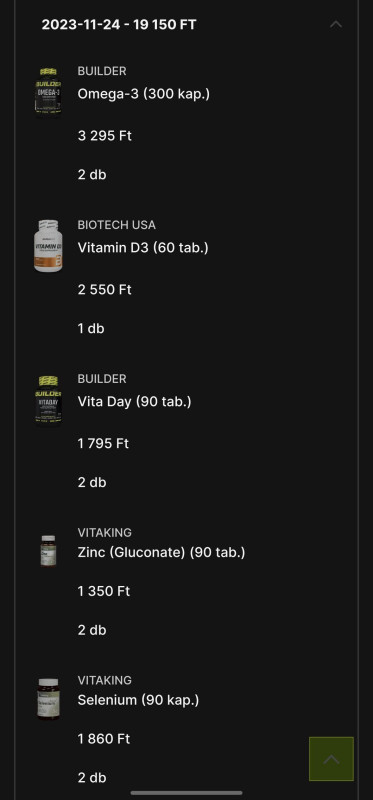Image resolution: width=373 pixels, height=800 pixels.
Task: Select the BUILDER brand label above Vita Day
Action: (102, 379)
